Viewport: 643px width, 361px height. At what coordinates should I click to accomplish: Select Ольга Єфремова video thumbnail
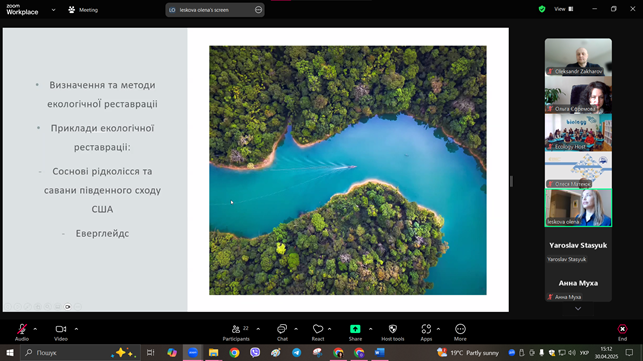(x=578, y=95)
